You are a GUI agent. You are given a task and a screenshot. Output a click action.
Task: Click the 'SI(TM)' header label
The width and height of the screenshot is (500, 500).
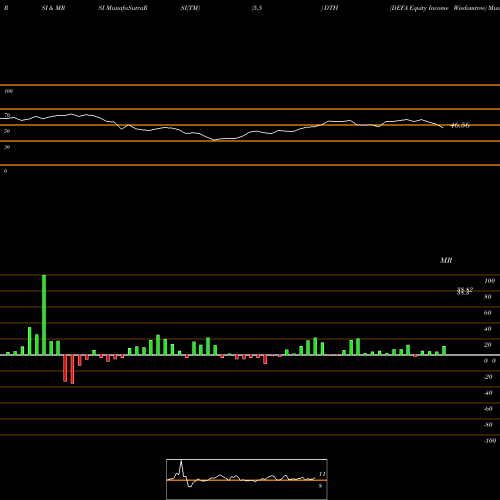pos(190,8)
